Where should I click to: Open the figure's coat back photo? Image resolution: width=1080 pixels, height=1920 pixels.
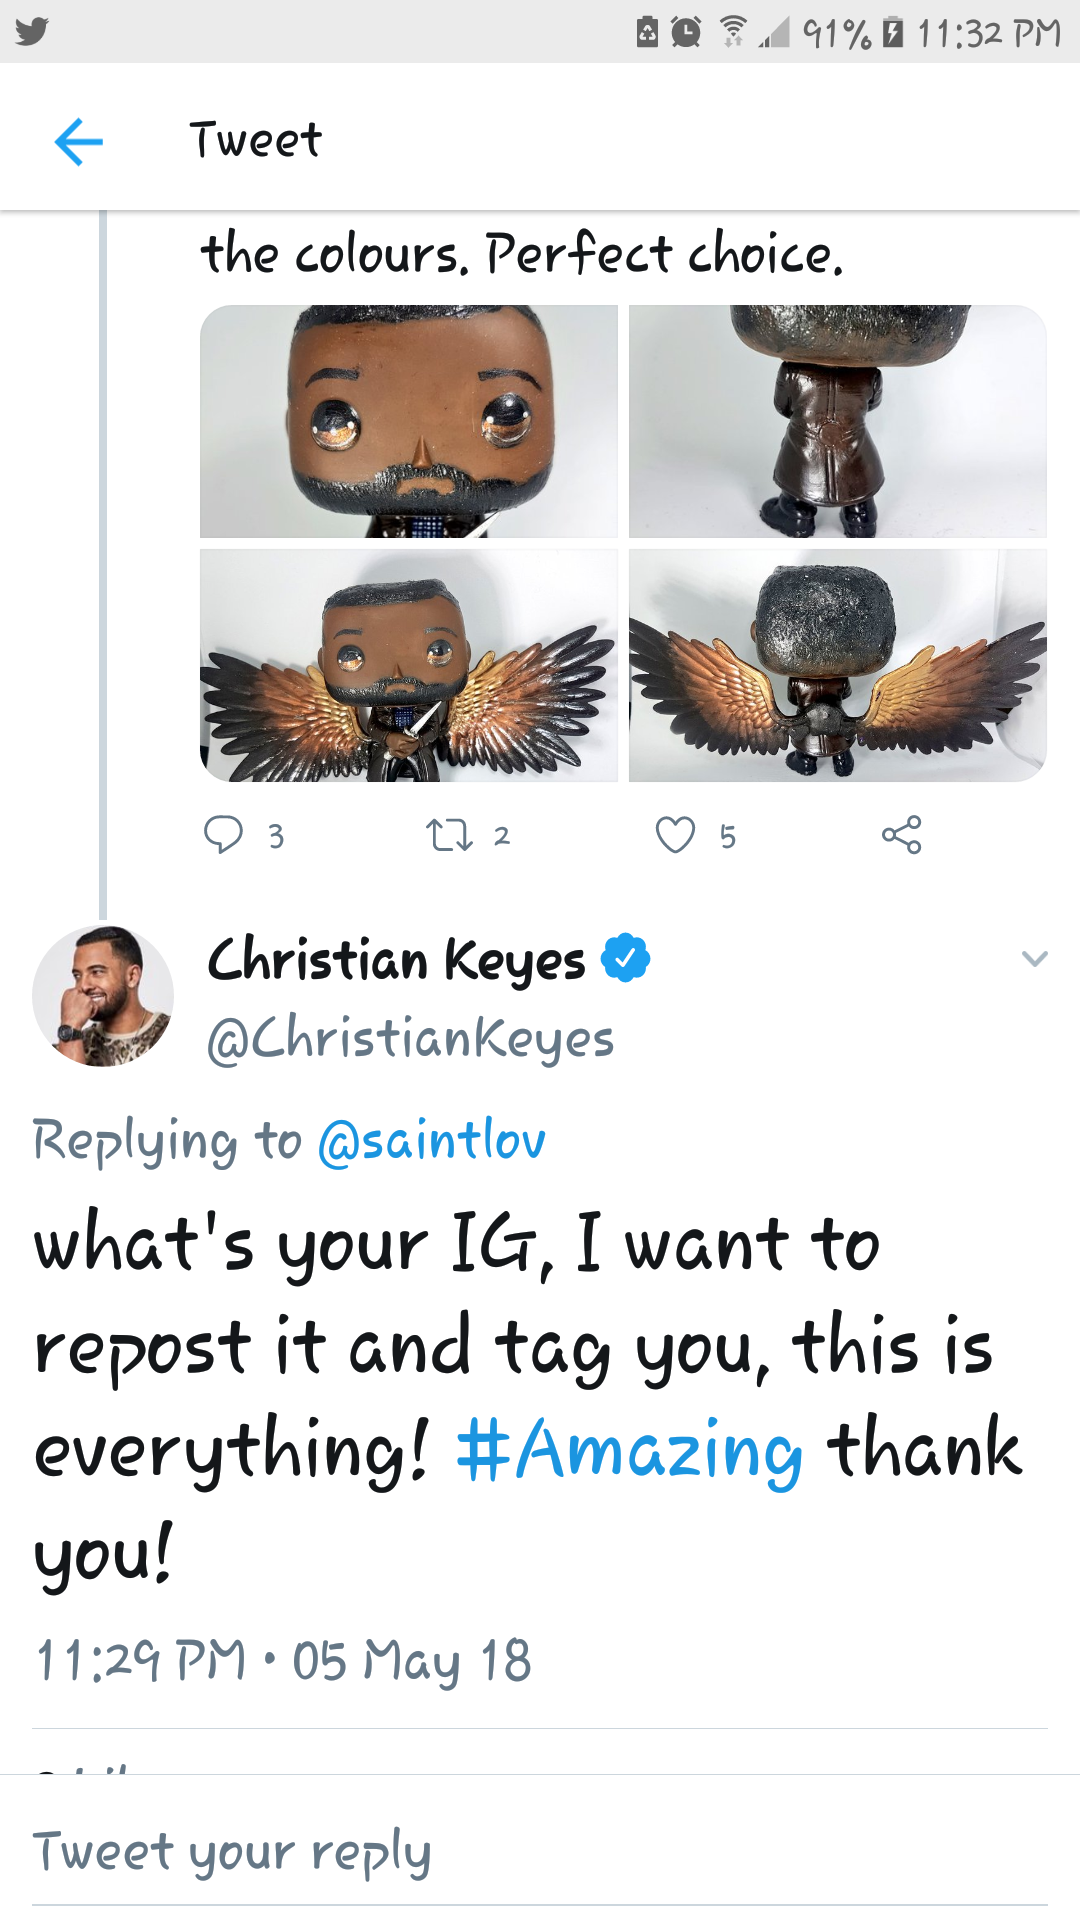837,421
